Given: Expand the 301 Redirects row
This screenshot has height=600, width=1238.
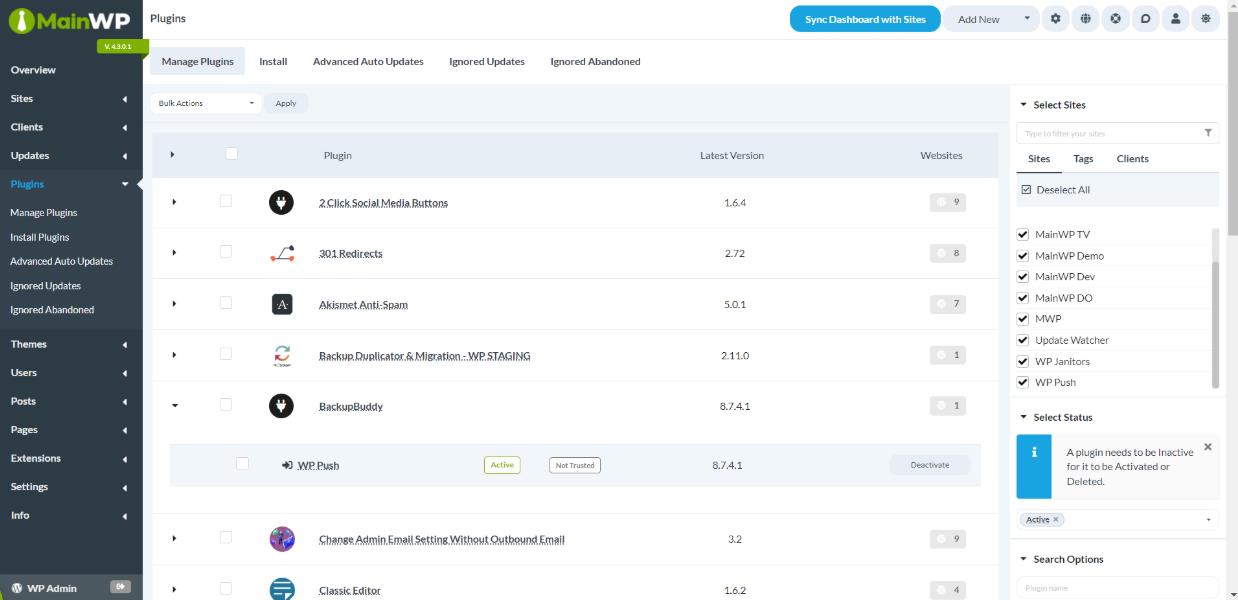Looking at the screenshot, I should click(x=175, y=253).
